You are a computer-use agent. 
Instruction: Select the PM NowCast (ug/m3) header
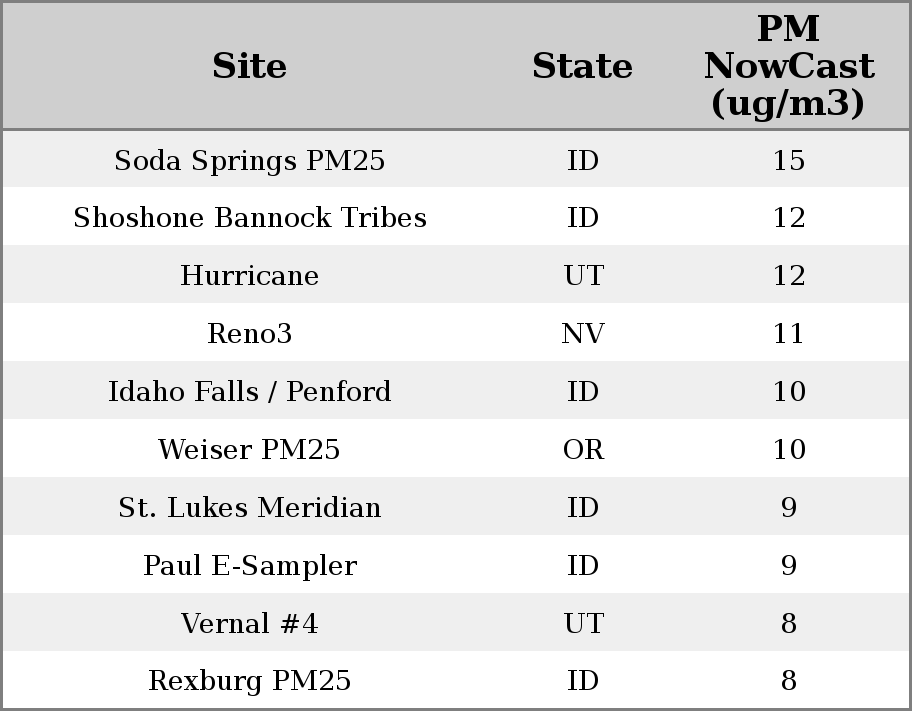(x=788, y=66)
